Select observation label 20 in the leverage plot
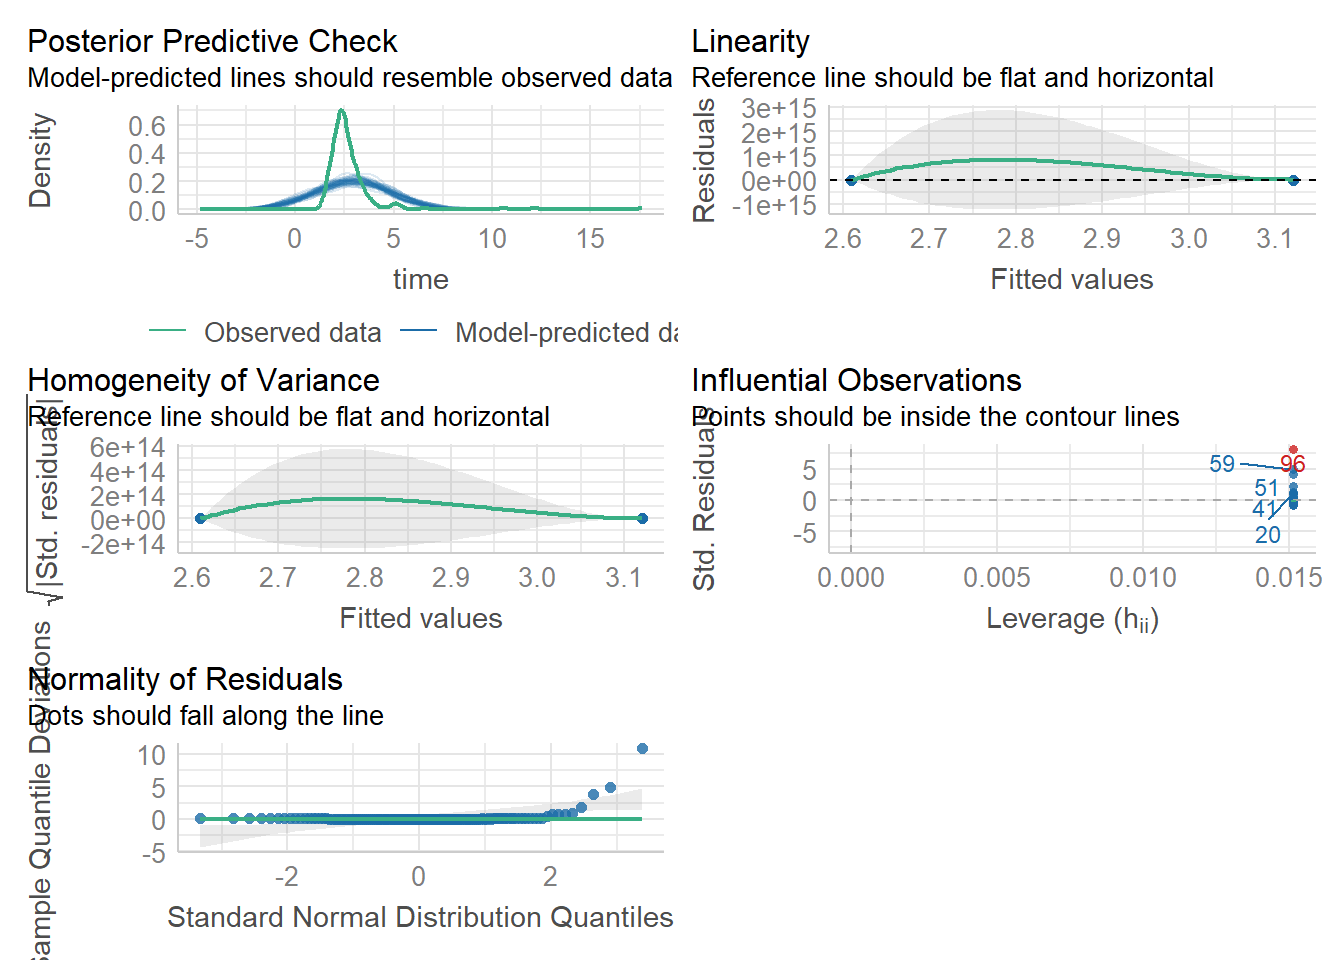This screenshot has width=1344, height=960. (x=1268, y=535)
